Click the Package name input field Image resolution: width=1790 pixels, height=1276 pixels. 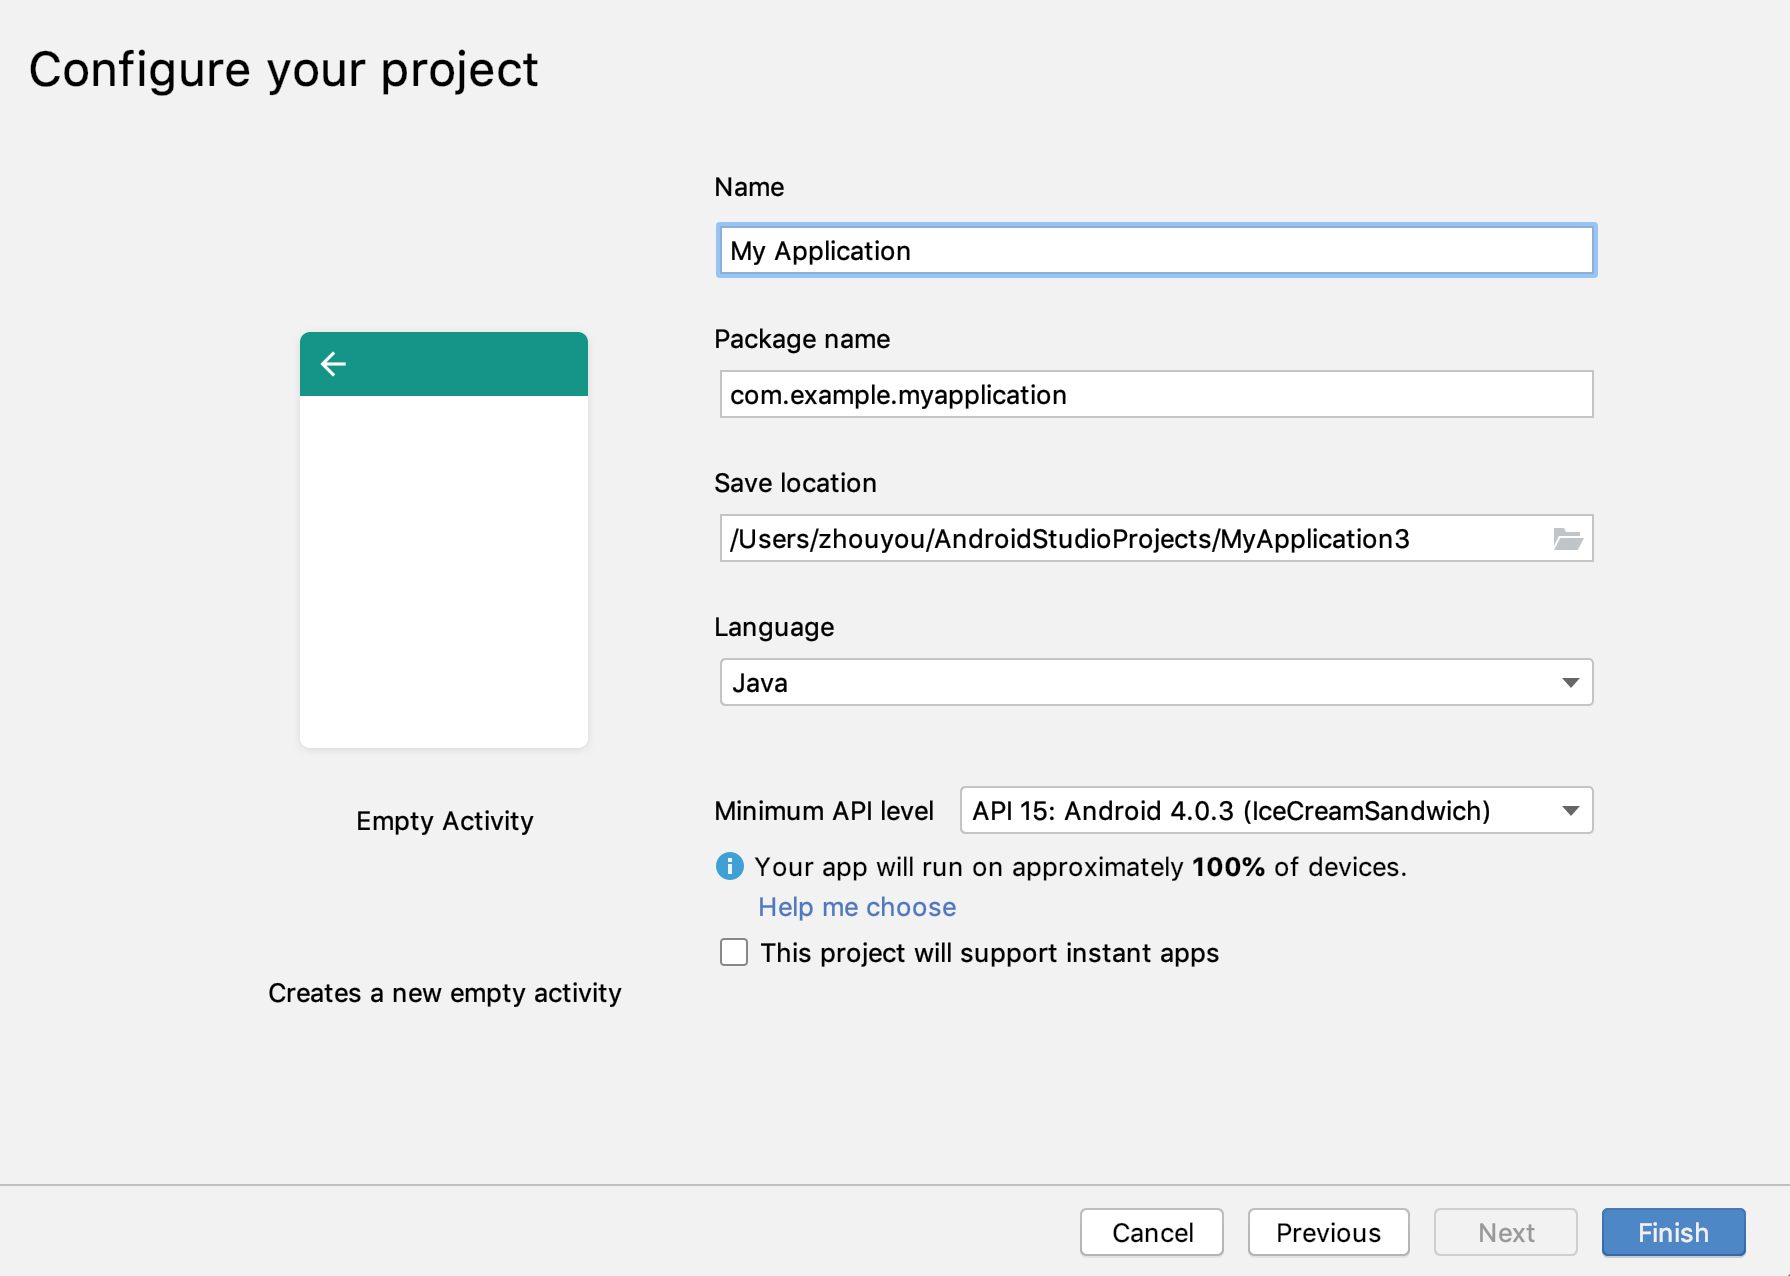pos(1156,394)
